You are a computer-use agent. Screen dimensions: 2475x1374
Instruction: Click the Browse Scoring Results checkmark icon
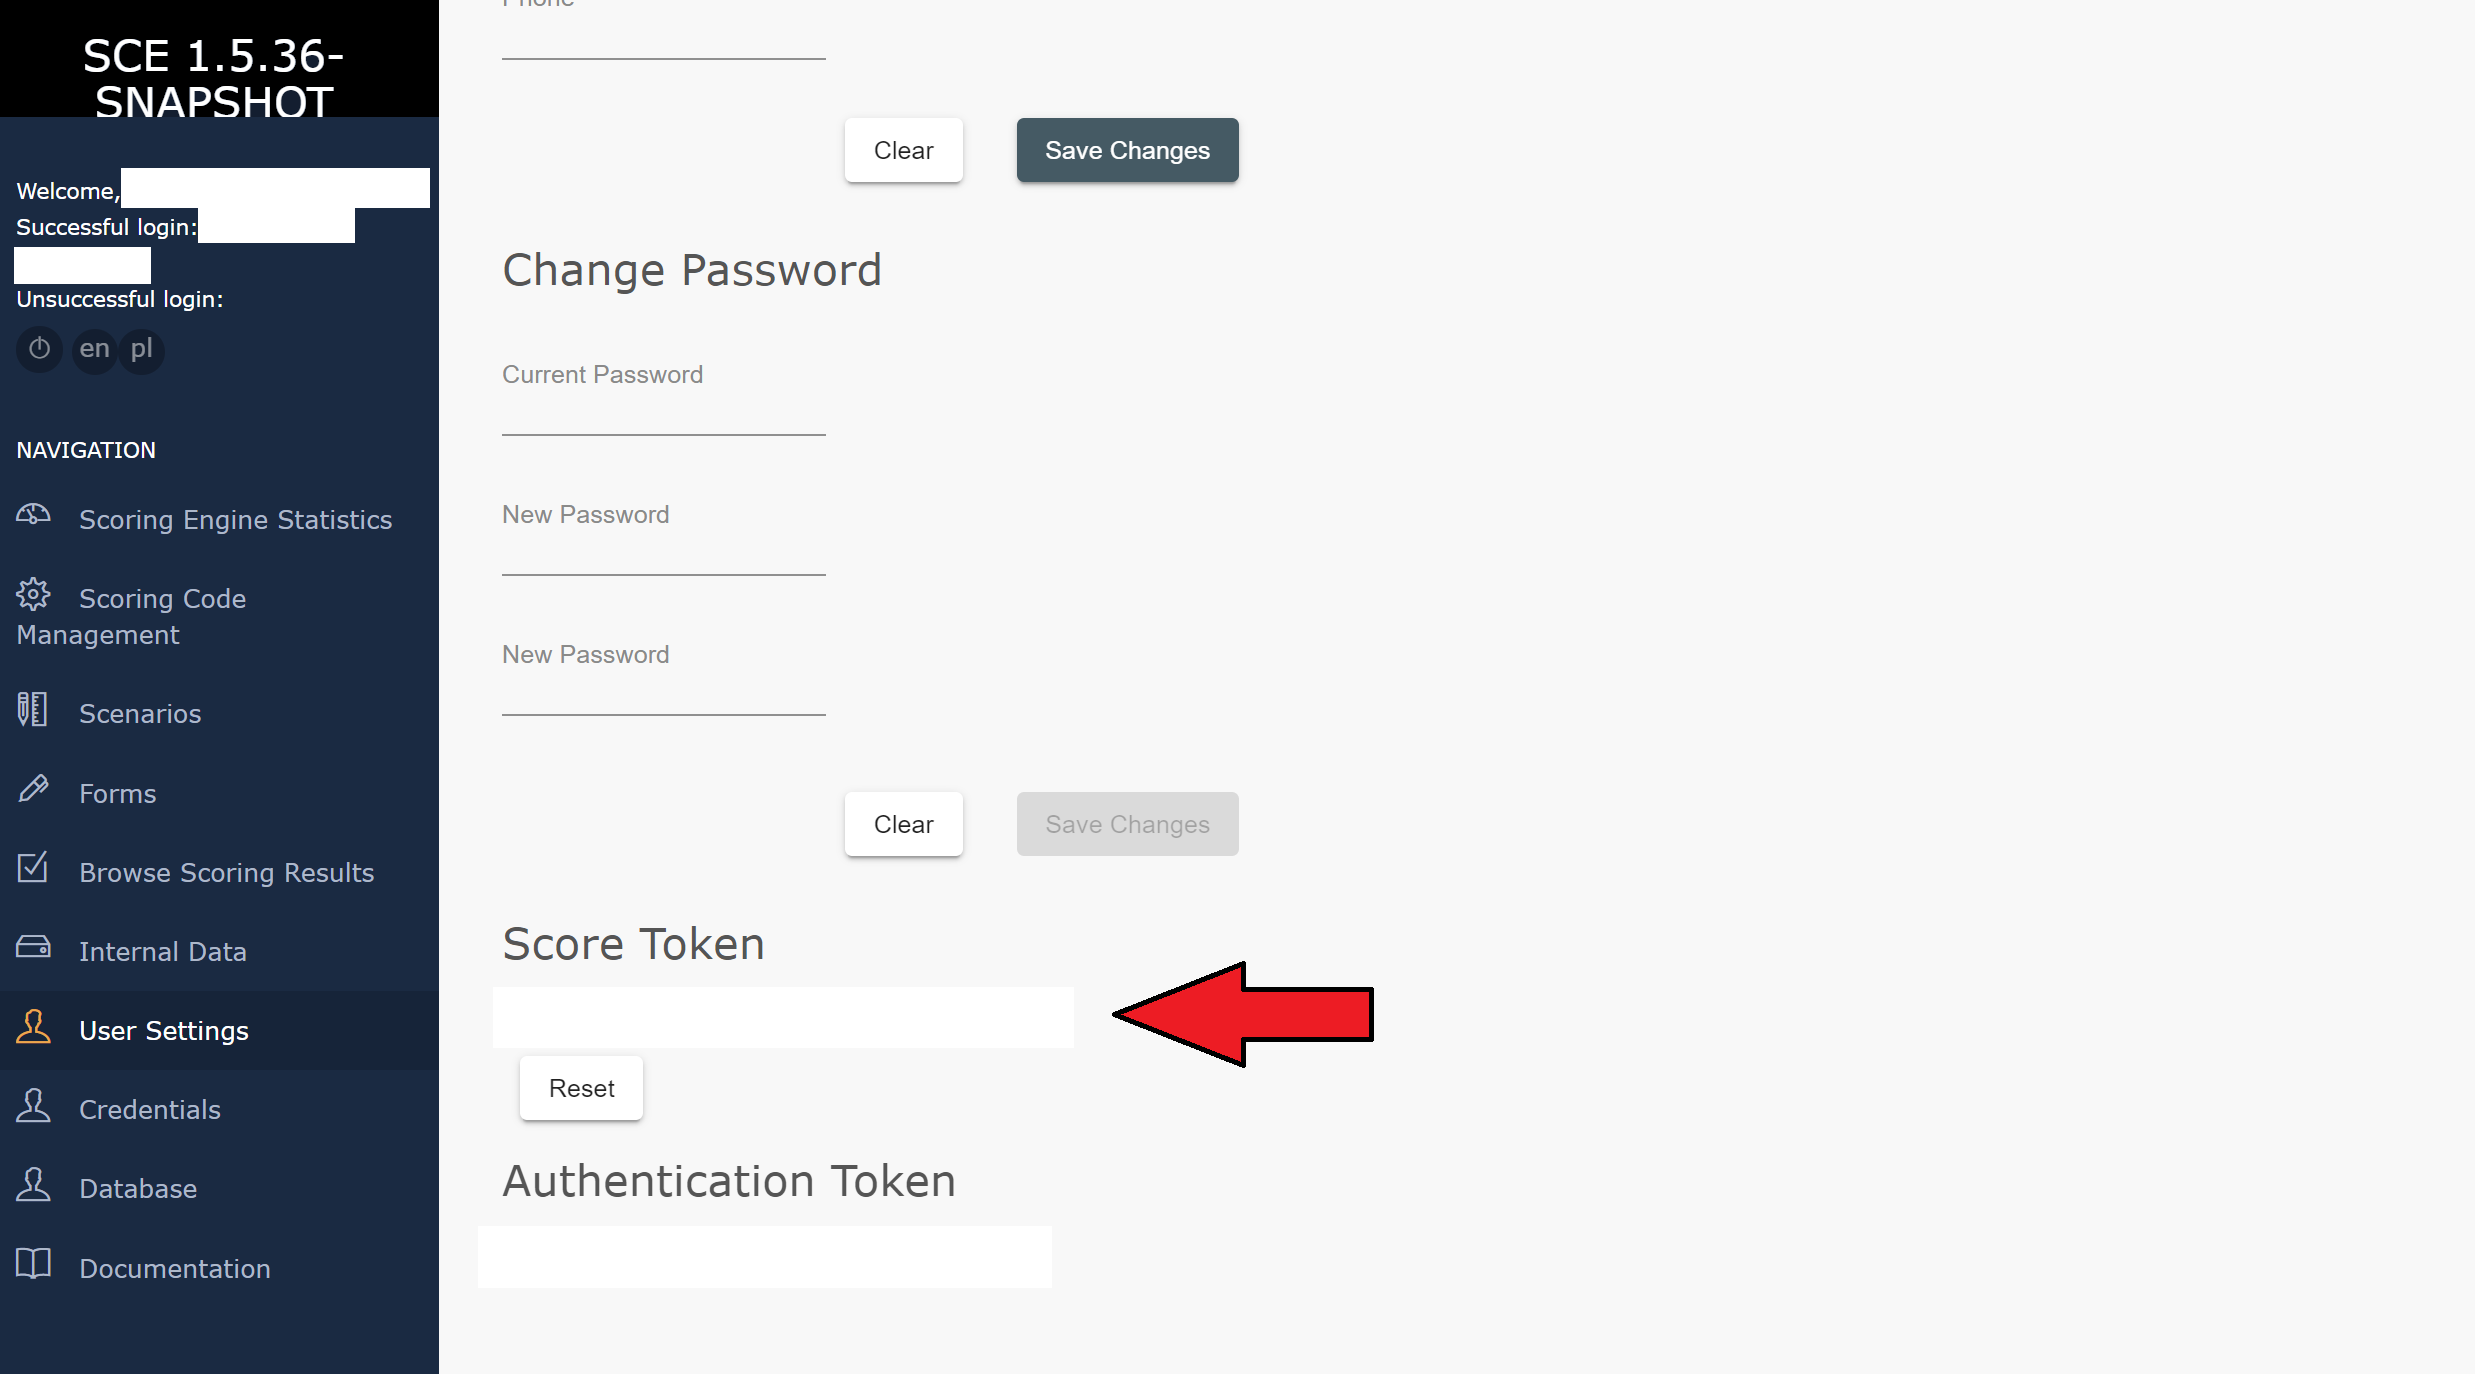click(x=33, y=868)
